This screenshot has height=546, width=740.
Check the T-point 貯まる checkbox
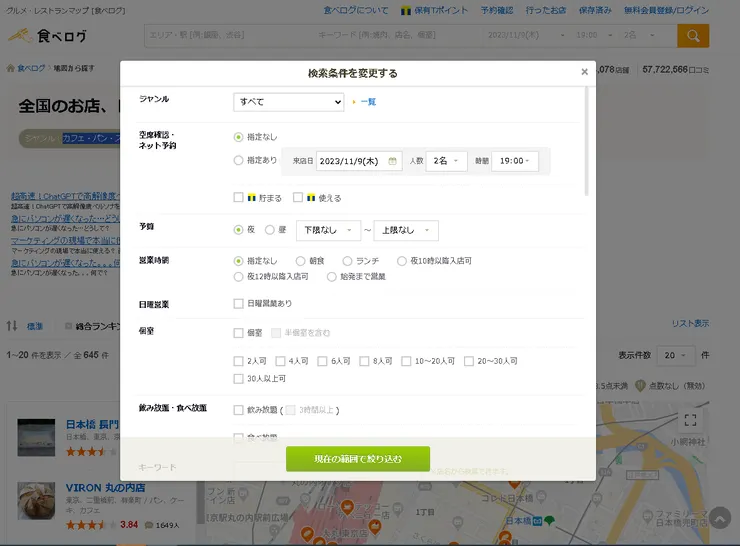[238, 197]
